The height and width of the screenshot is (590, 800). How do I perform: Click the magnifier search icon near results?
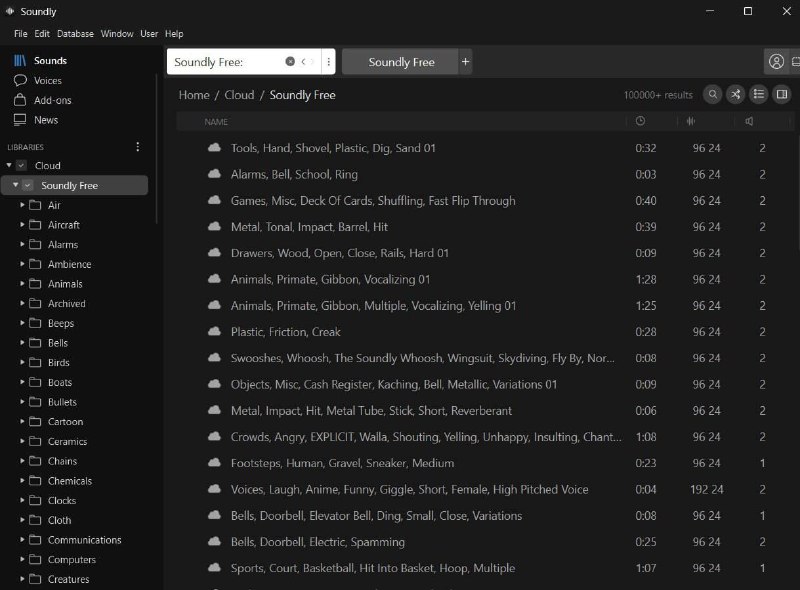(713, 94)
